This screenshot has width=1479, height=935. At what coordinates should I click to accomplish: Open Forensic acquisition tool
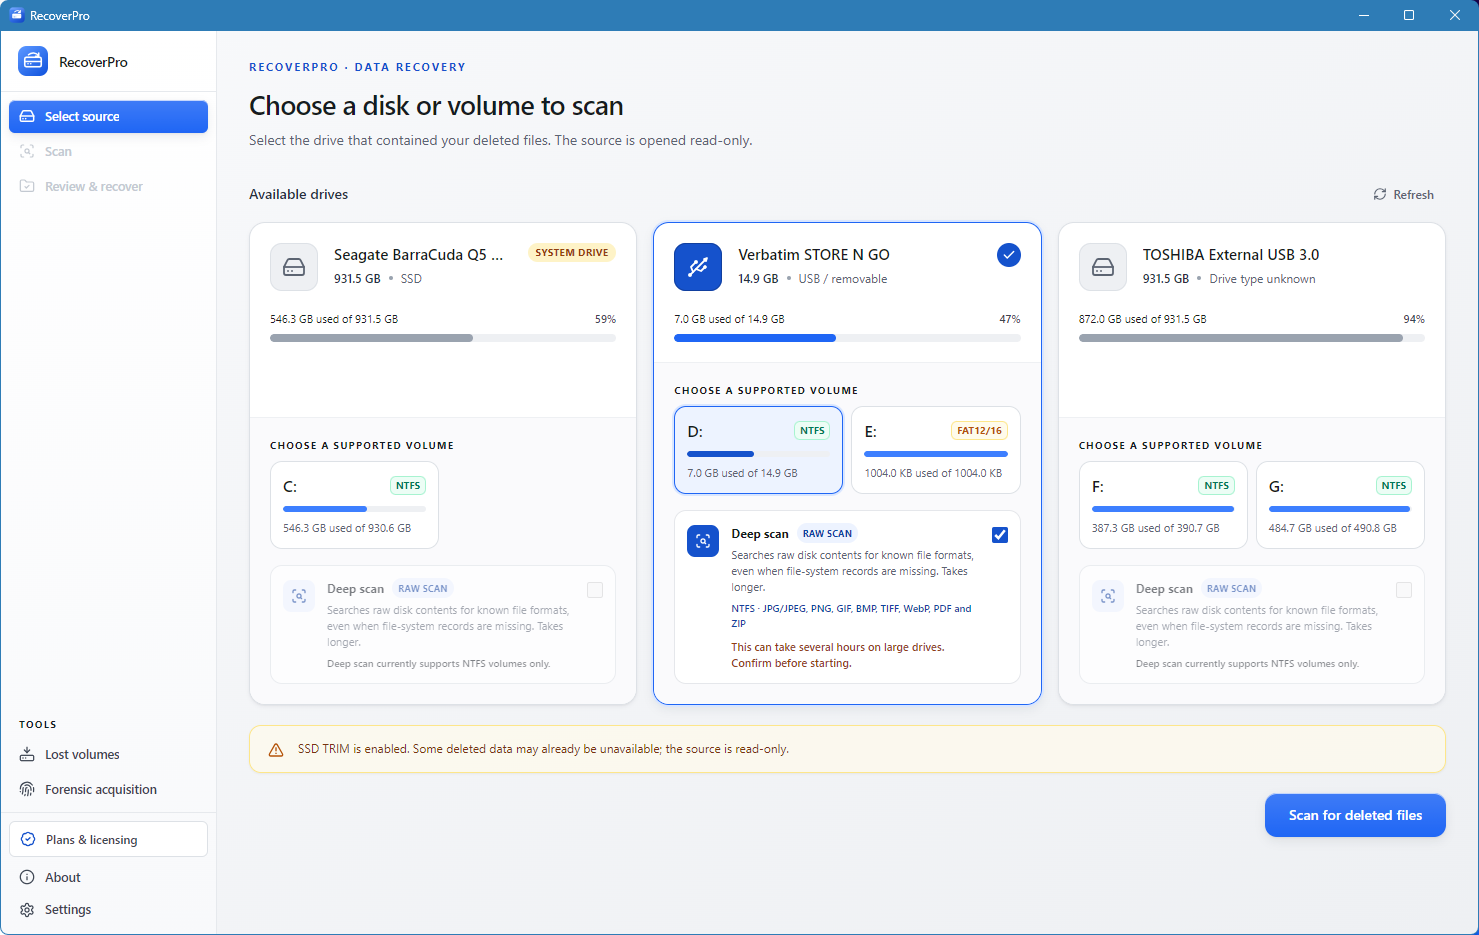point(108,789)
